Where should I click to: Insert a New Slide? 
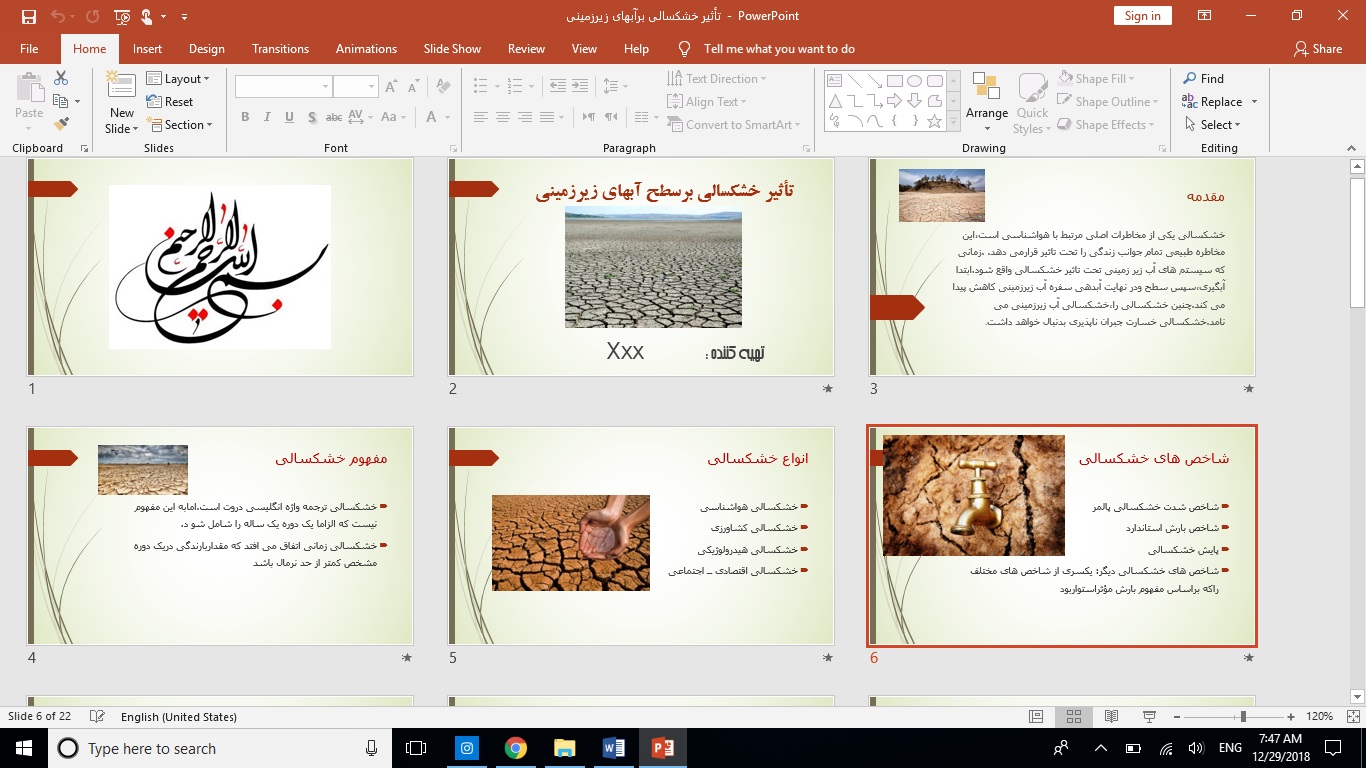[x=121, y=95]
